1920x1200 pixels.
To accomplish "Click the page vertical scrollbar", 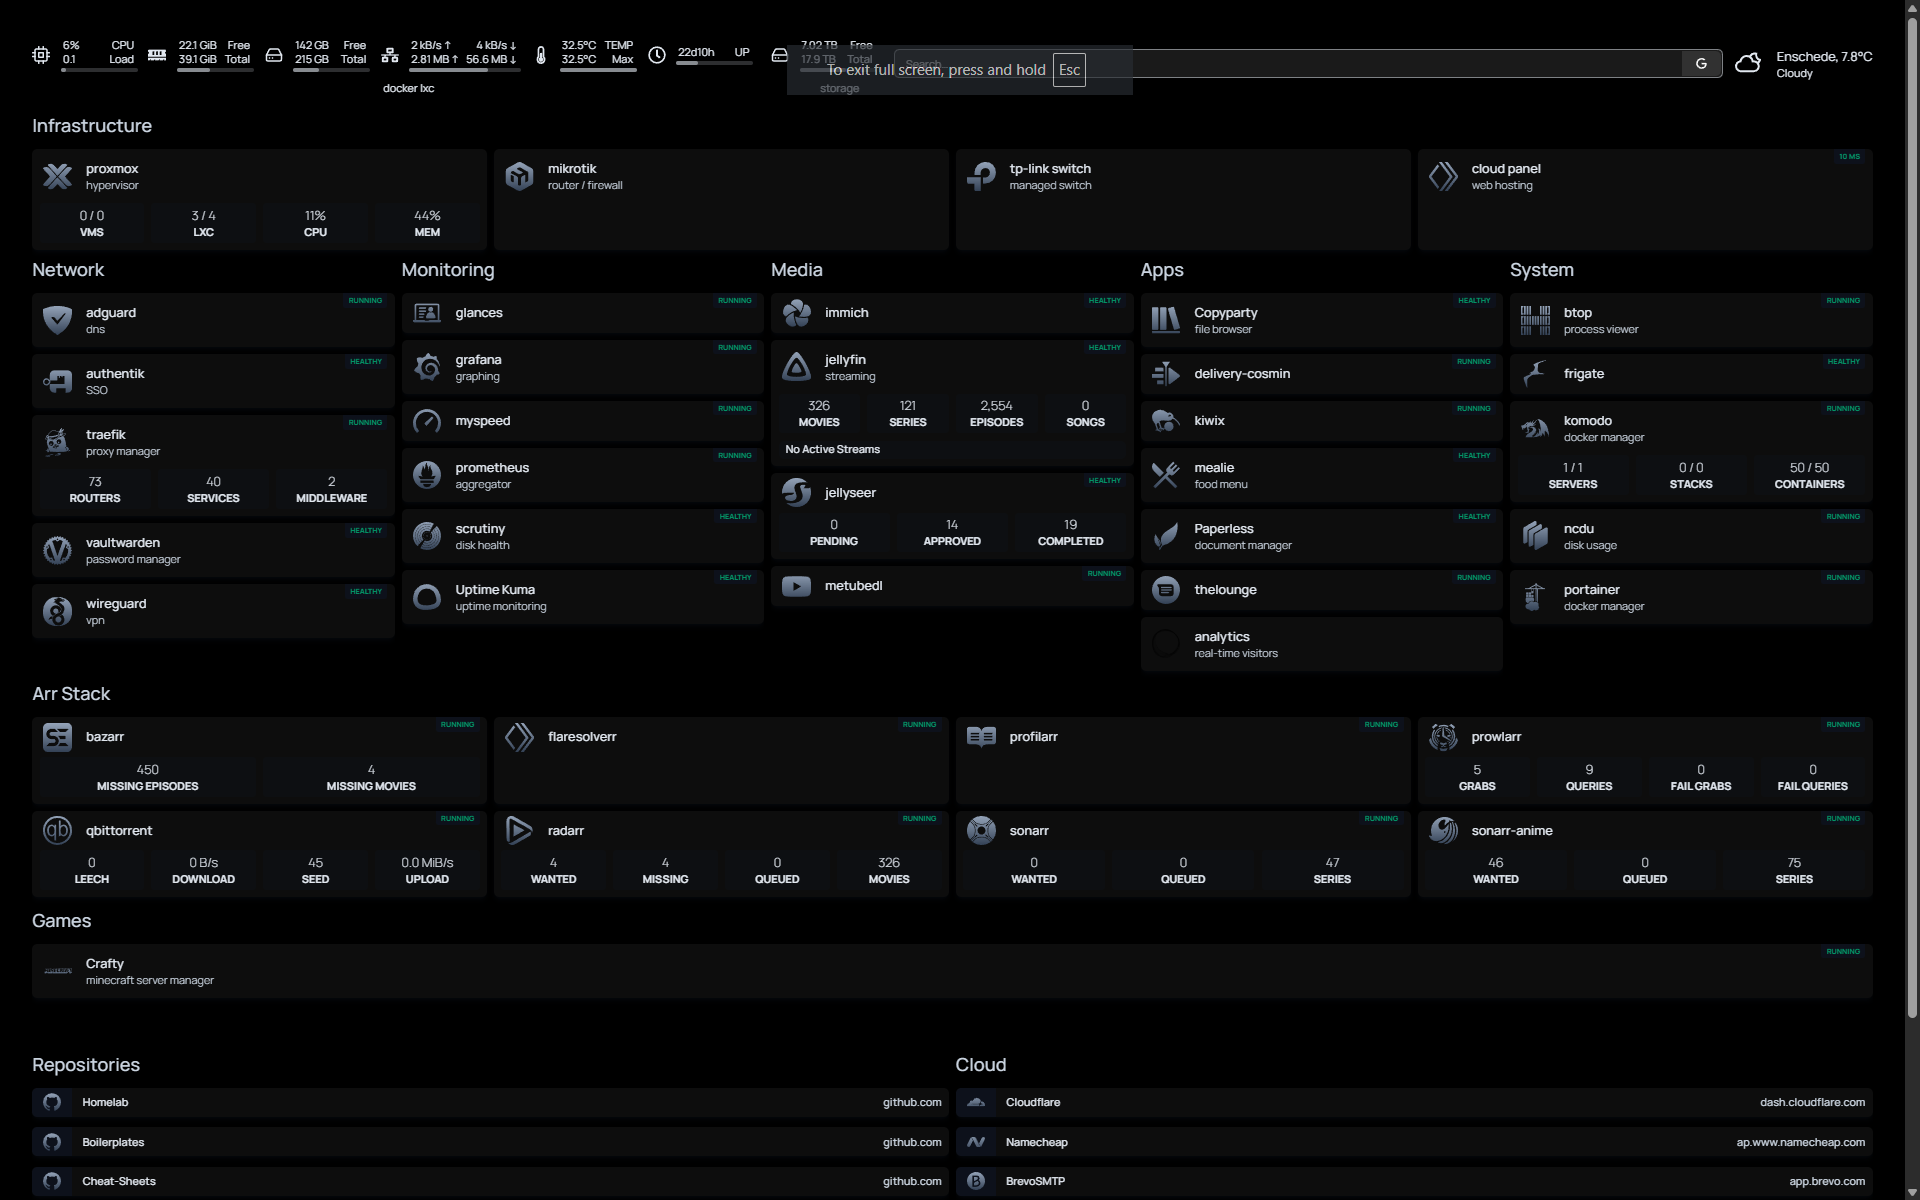I will [x=1912, y=520].
